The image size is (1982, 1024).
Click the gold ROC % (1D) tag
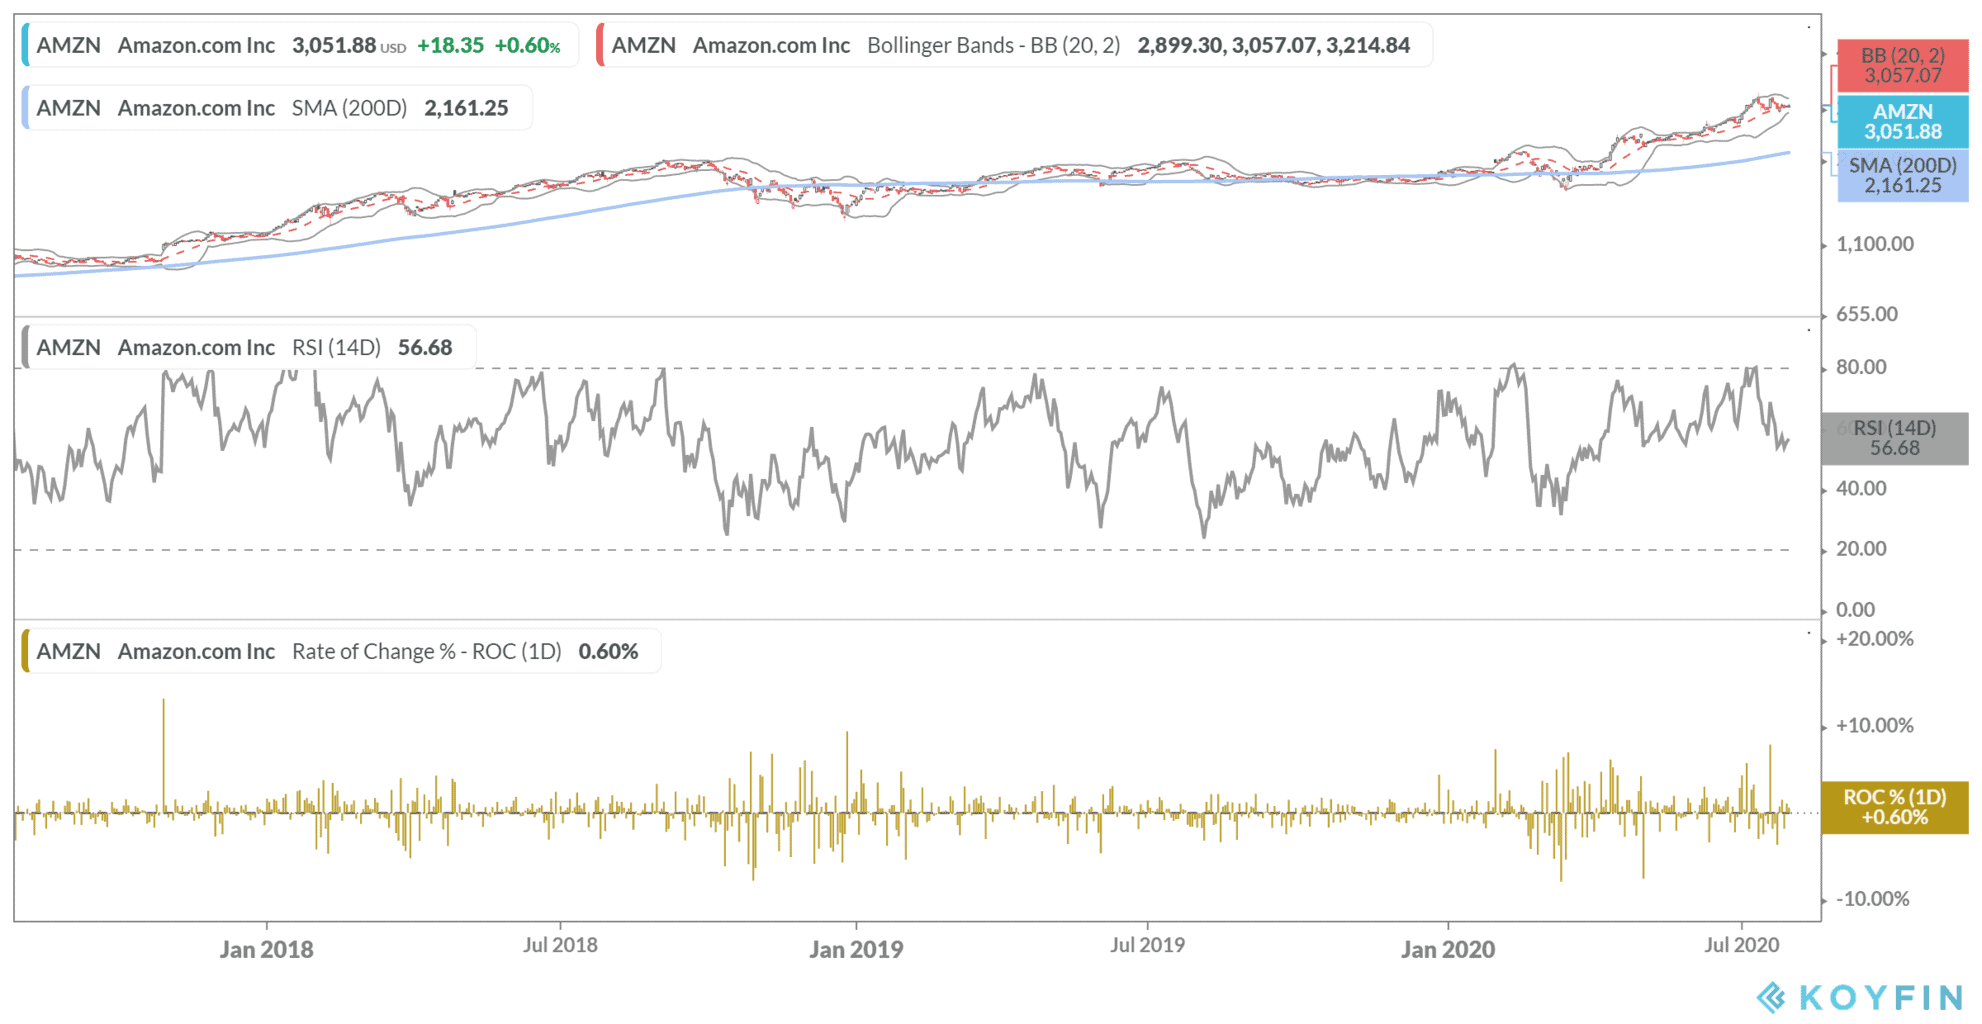[1895, 807]
